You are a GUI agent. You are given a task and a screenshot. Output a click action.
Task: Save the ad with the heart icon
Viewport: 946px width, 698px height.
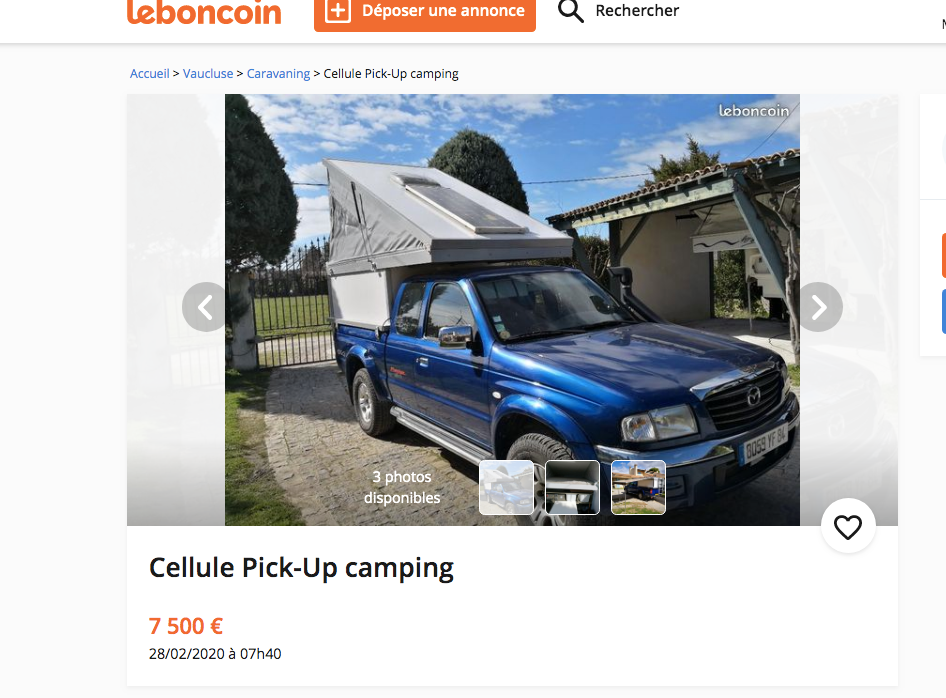pyautogui.click(x=848, y=527)
